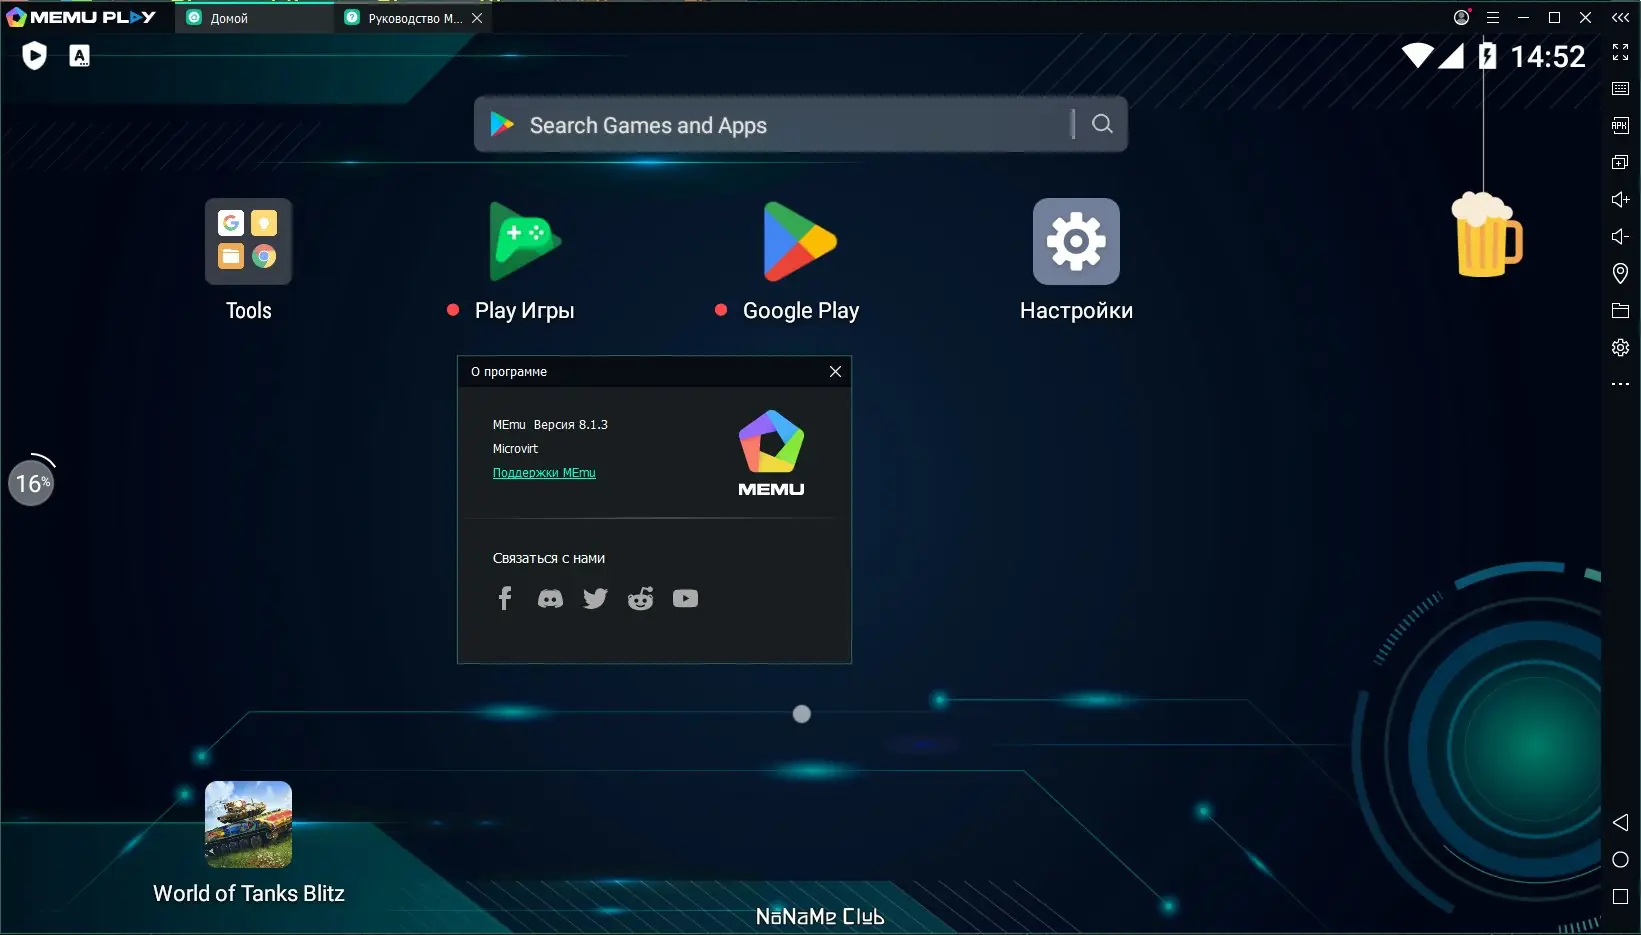Click the APK install sidebar icon
This screenshot has height=935, width=1641.
coord(1621,125)
